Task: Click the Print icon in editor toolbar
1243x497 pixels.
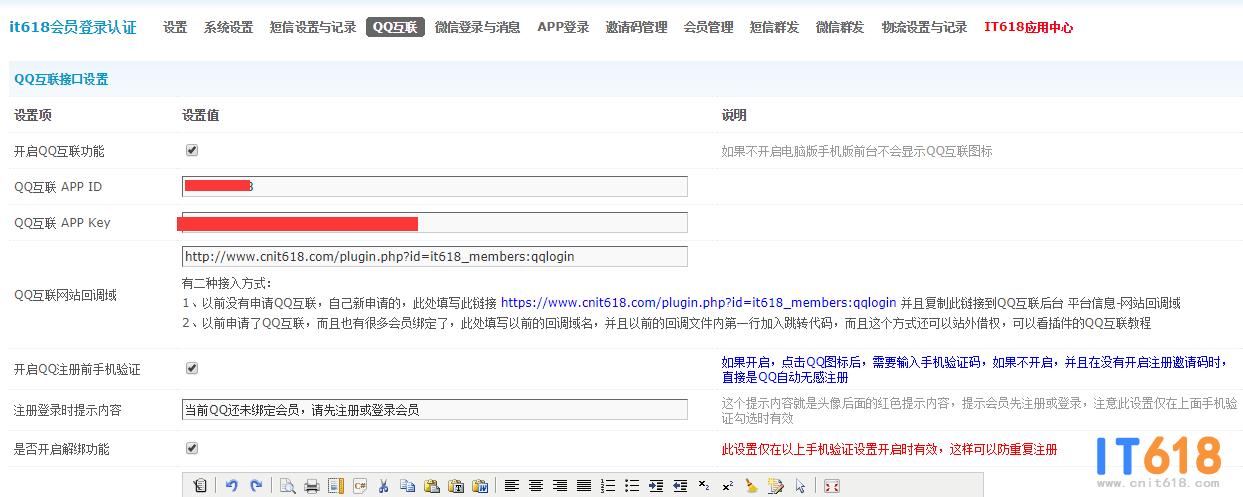Action: pos(311,486)
